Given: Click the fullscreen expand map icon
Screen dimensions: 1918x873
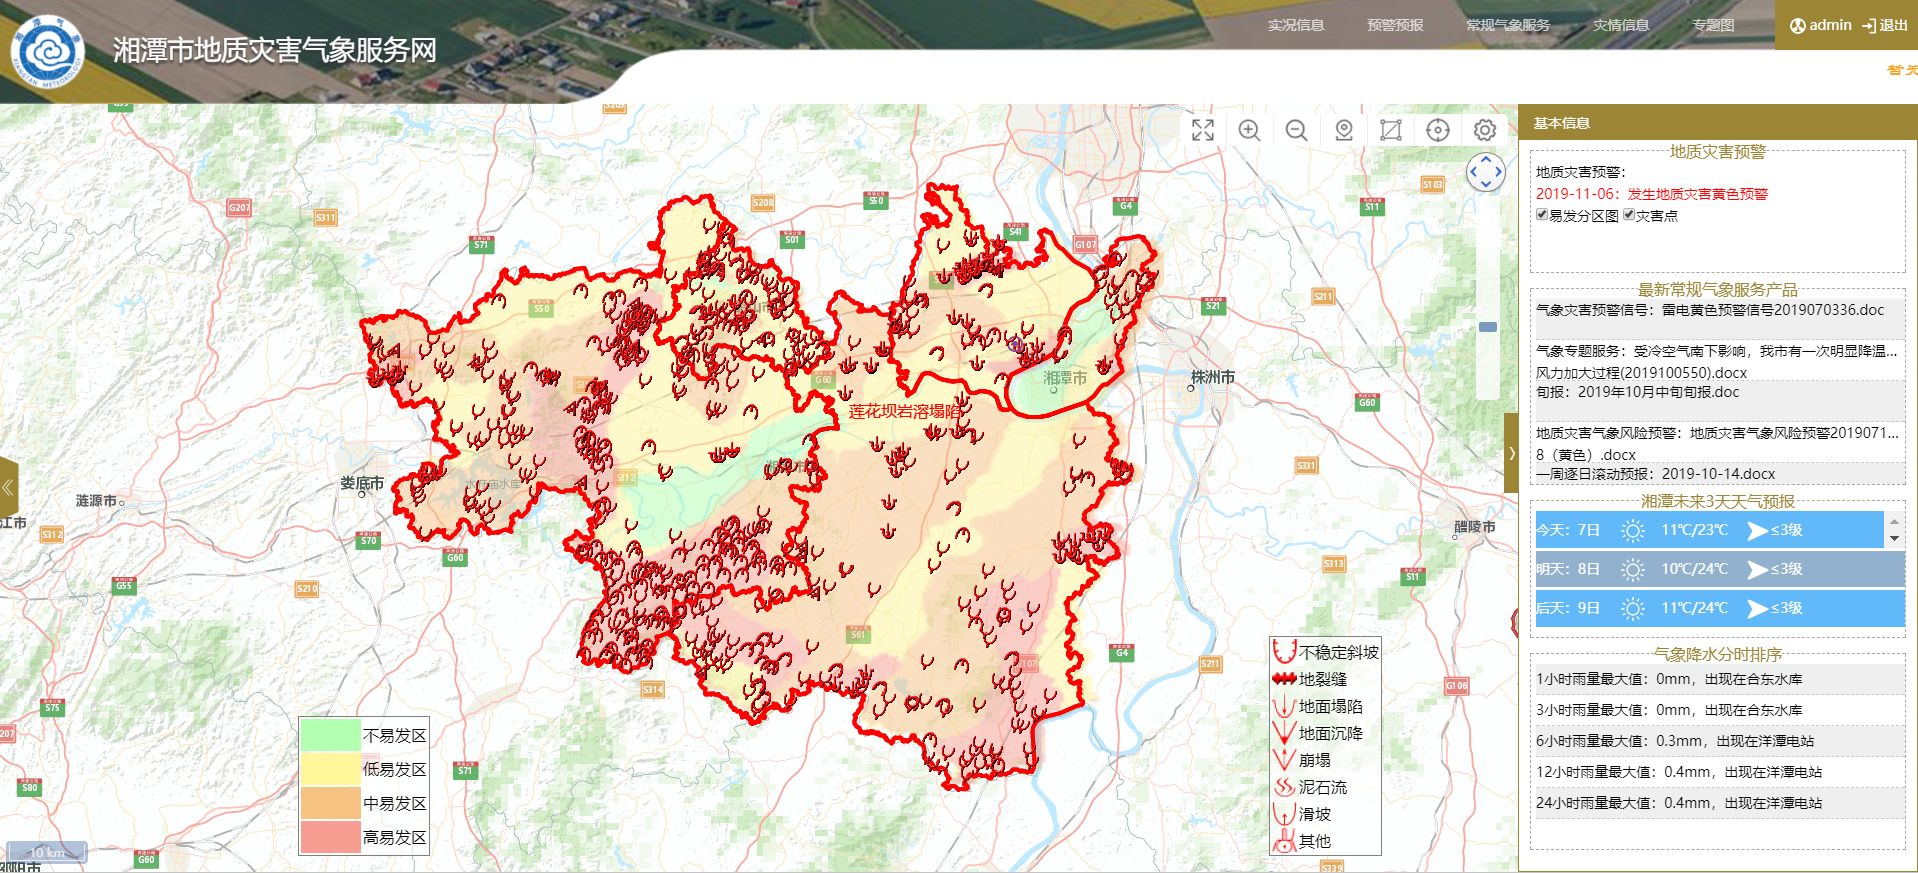Looking at the screenshot, I should 1202,130.
